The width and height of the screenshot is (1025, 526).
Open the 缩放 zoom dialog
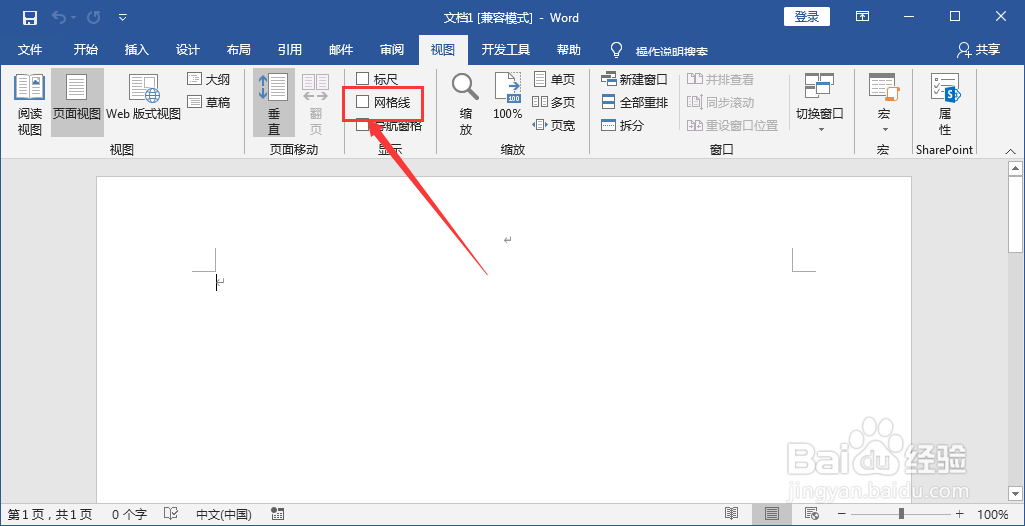(465, 104)
